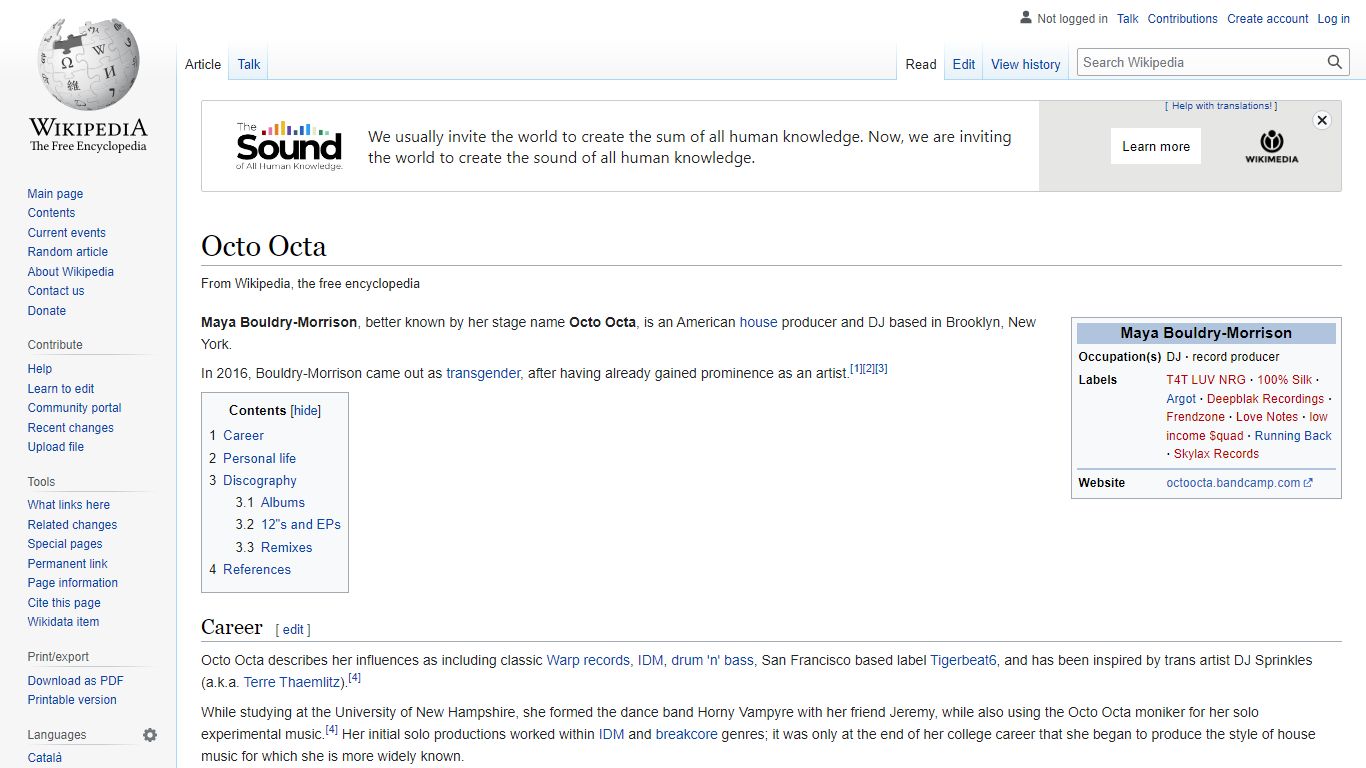Open the Read tab
Image resolution: width=1366 pixels, height=768 pixels.
click(x=921, y=64)
